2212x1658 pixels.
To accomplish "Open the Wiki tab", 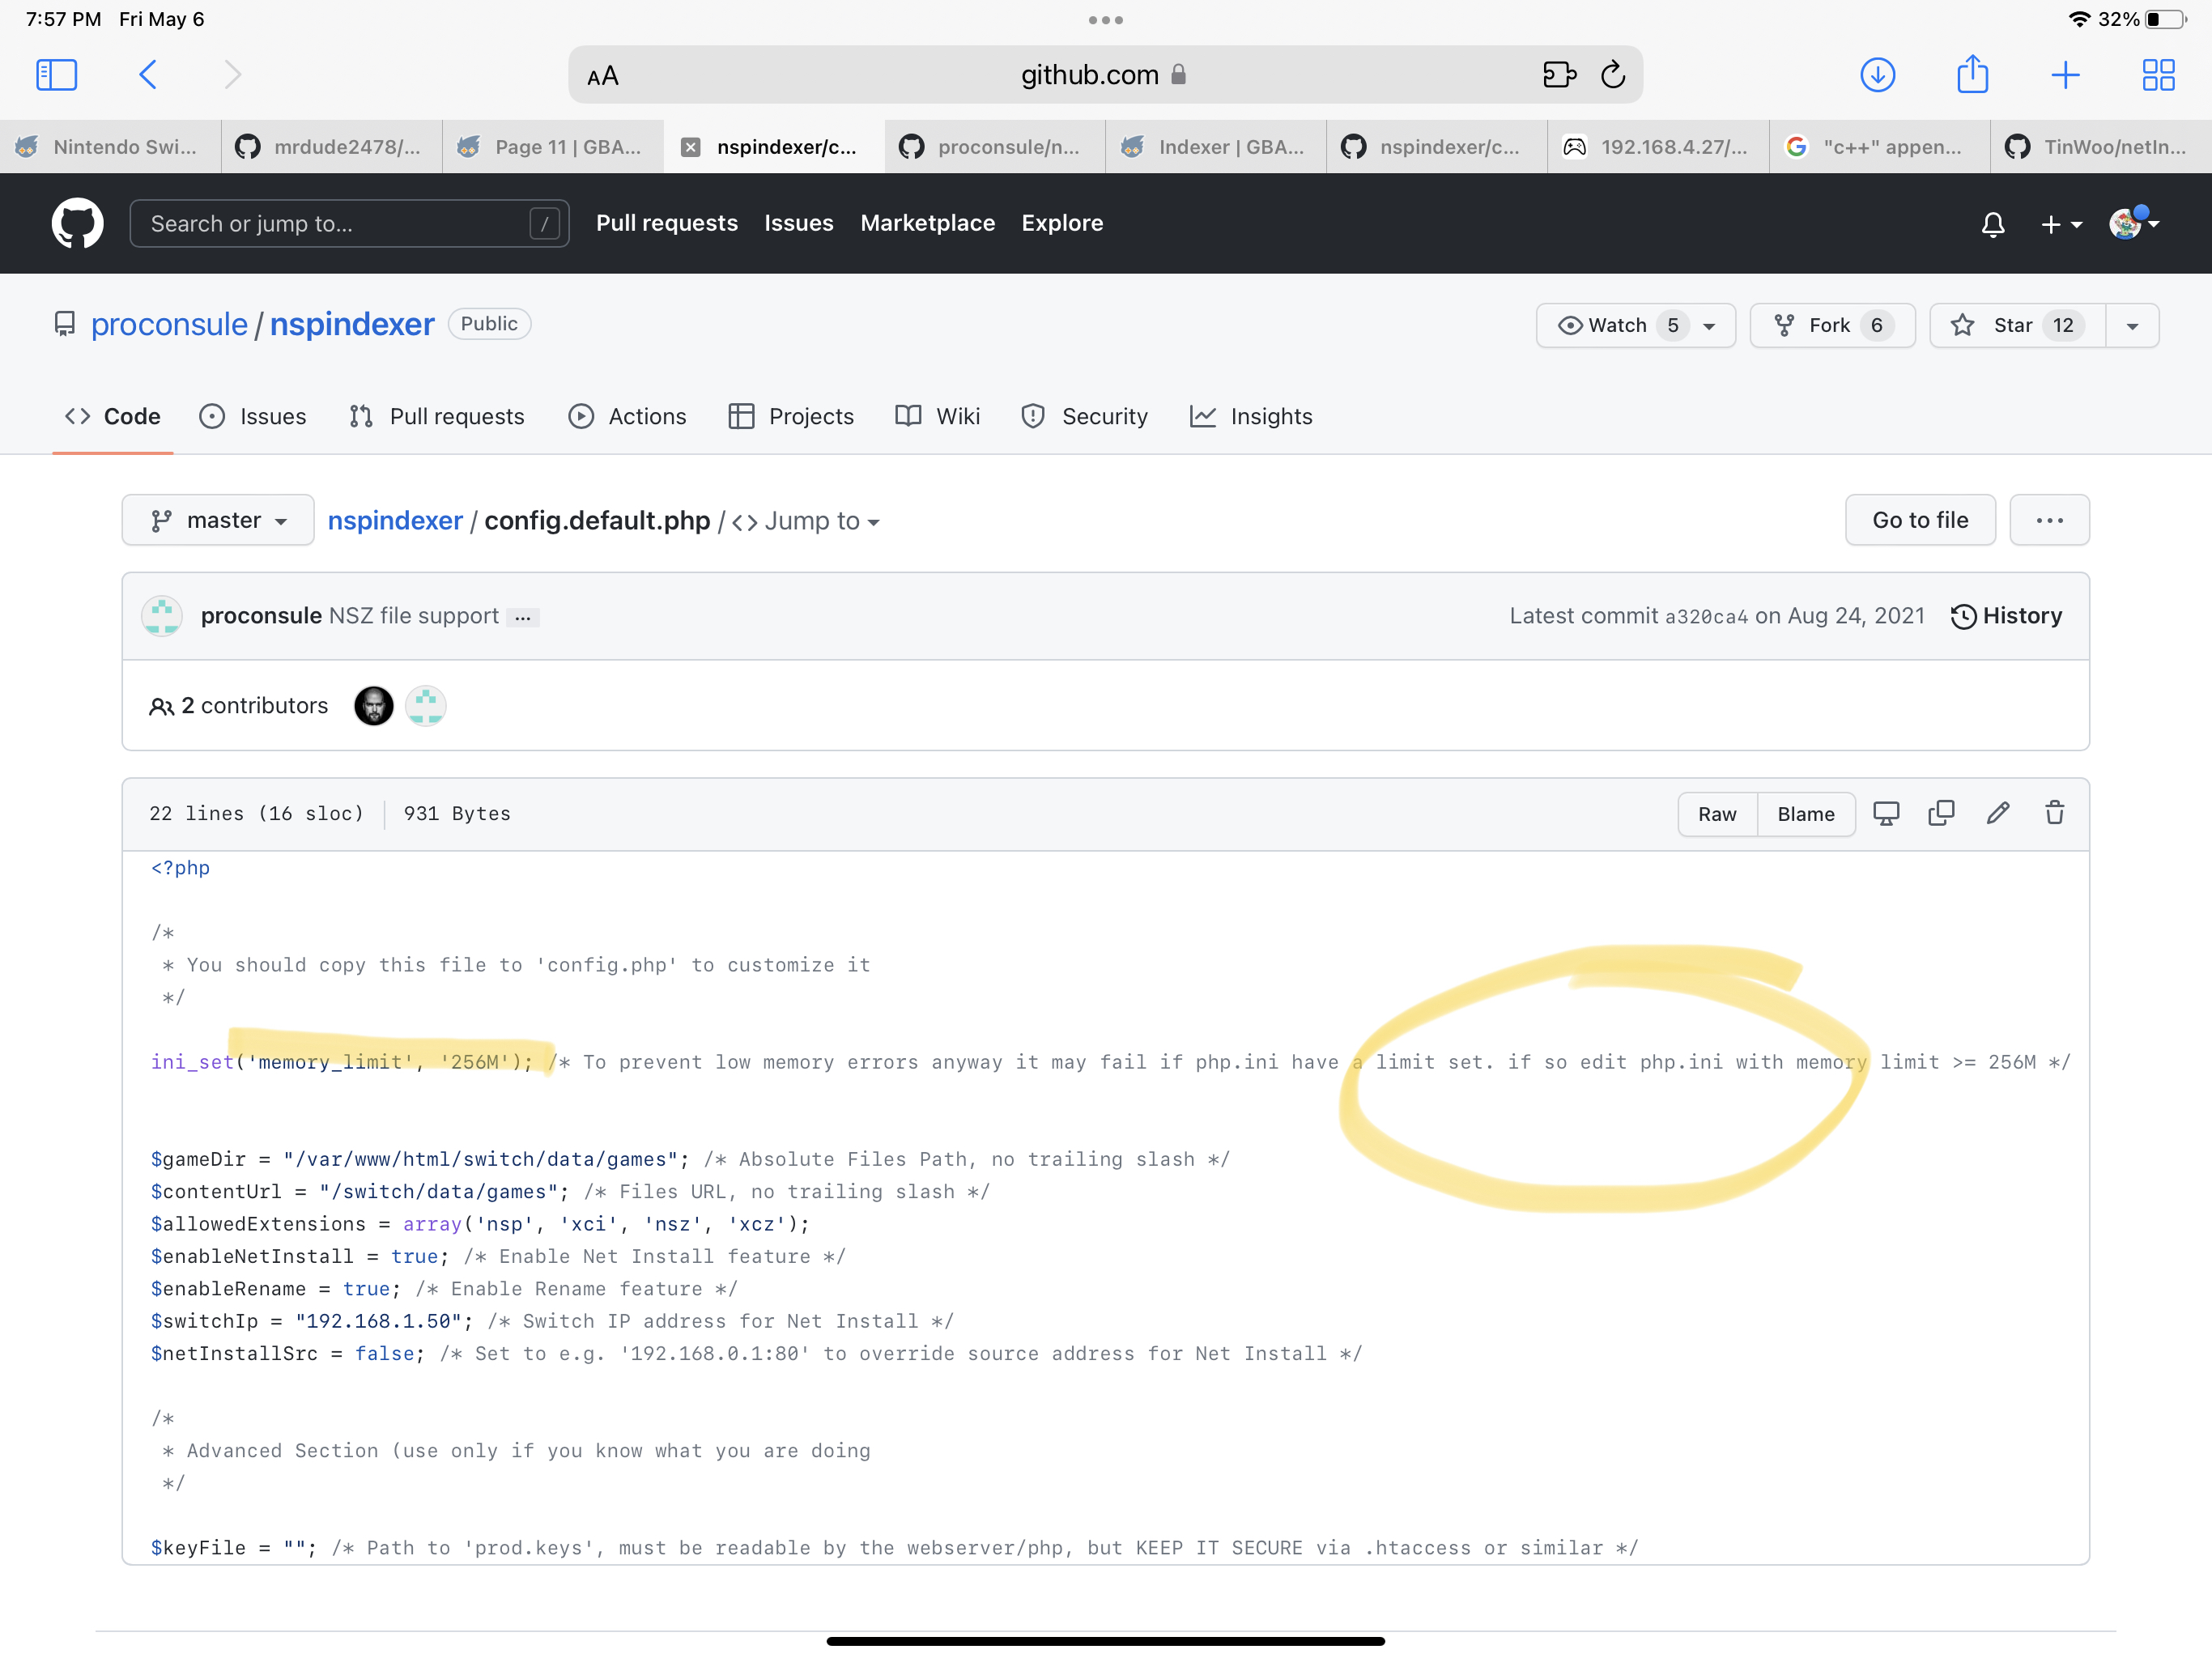I will [937, 417].
